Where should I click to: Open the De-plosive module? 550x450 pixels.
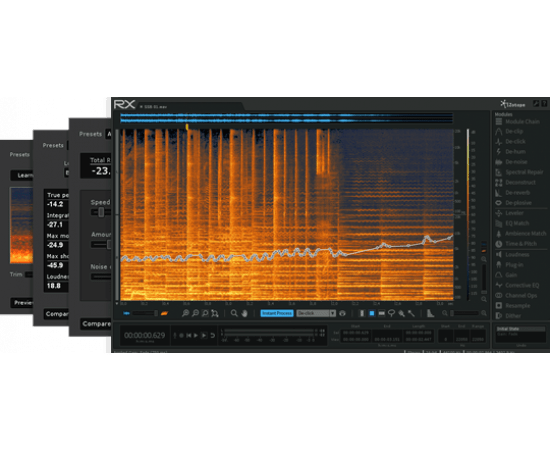514,203
